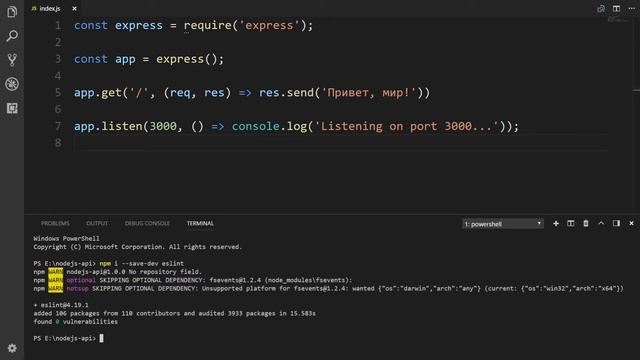This screenshot has width=640, height=360.
Task: Click app.get on line 5
Action: [98, 93]
